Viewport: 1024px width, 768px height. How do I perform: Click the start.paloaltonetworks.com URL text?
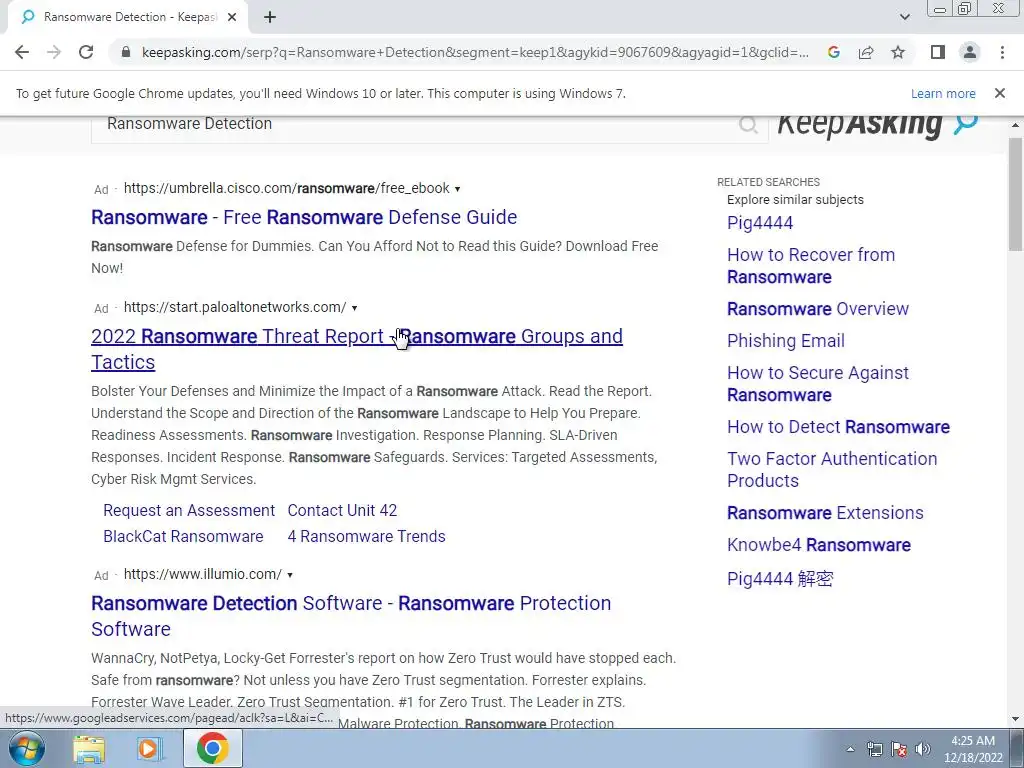(x=235, y=307)
